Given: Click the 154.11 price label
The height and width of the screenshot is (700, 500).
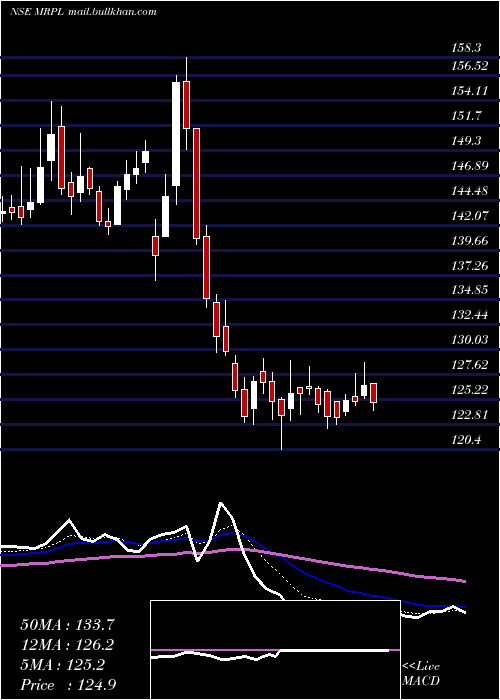Looking at the screenshot, I should point(469,91).
